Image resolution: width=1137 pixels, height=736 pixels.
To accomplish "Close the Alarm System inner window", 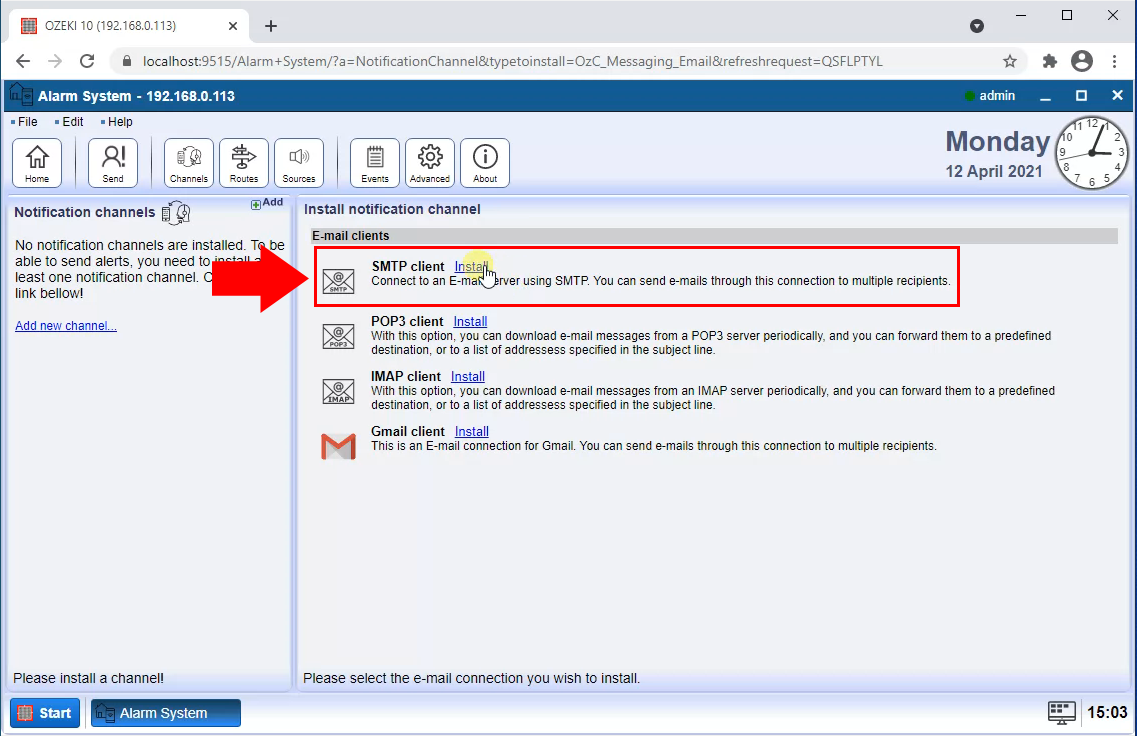I will pos(1117,96).
